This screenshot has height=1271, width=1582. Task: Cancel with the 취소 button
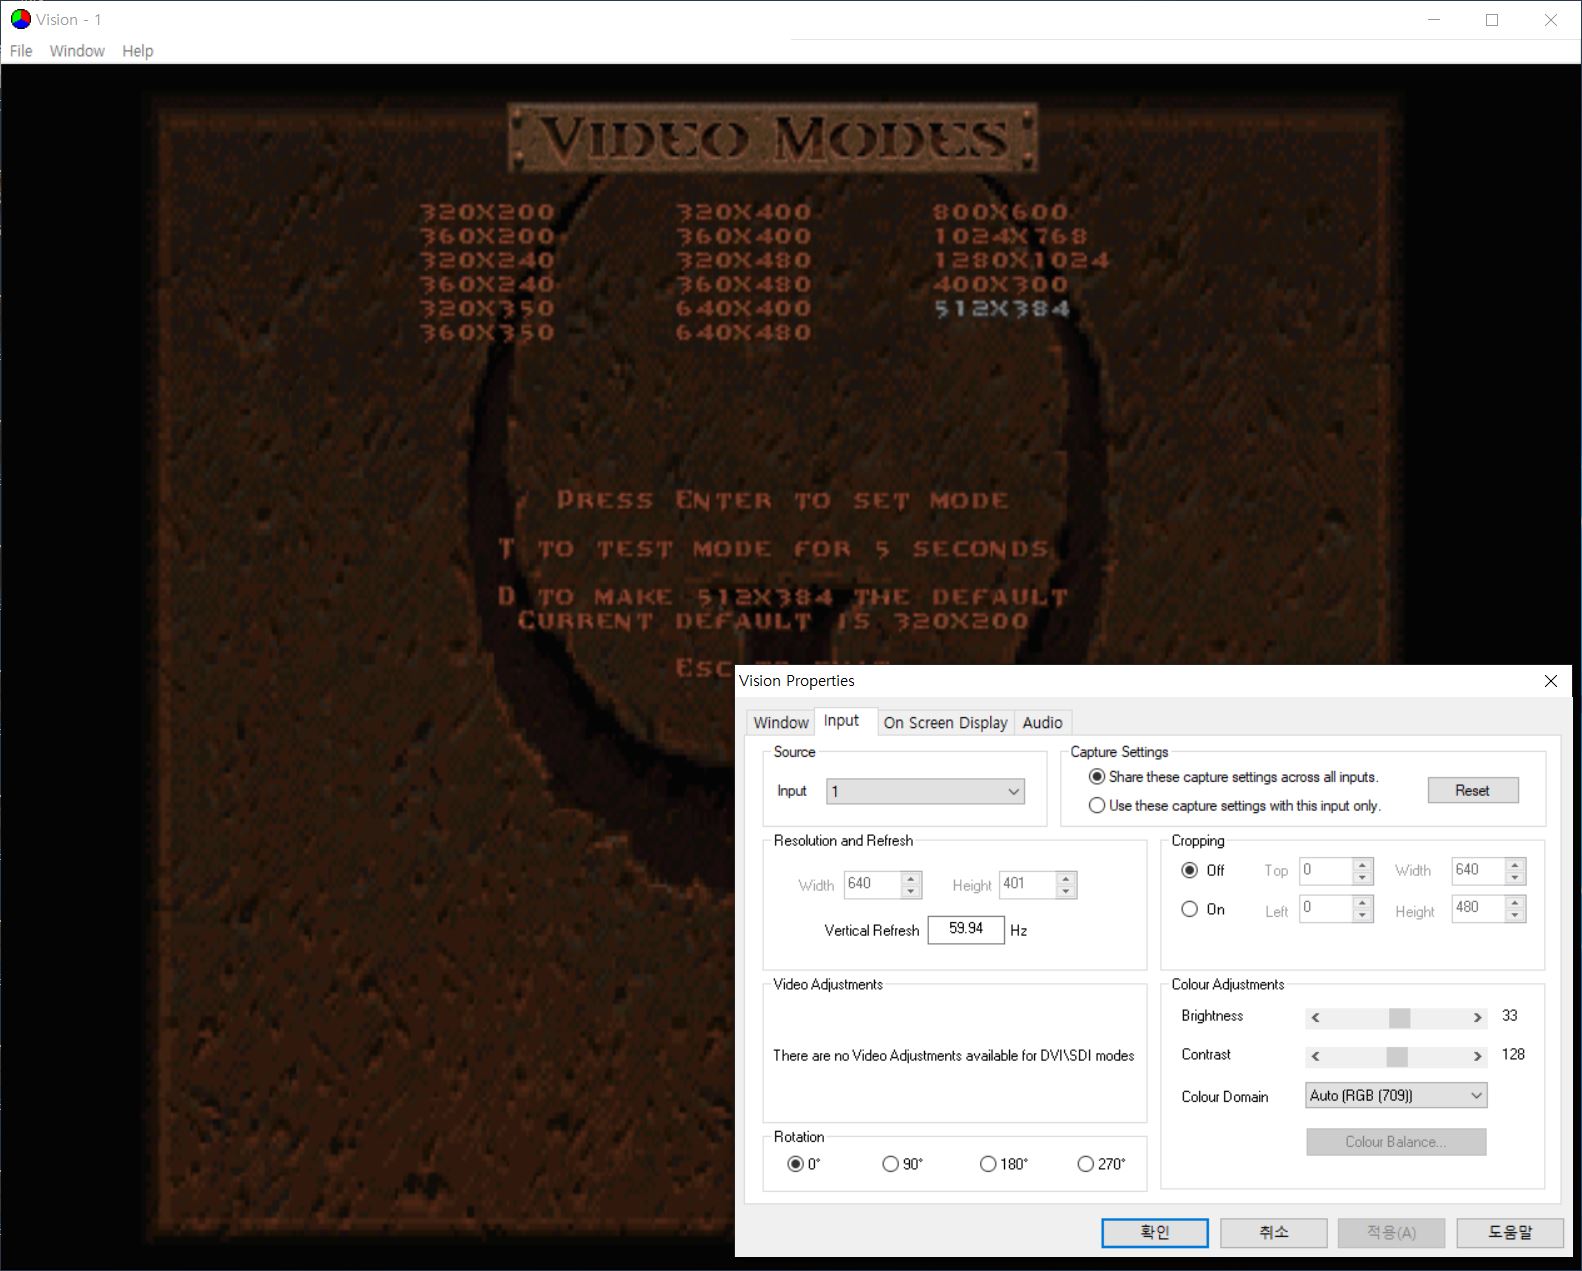point(1273,1232)
